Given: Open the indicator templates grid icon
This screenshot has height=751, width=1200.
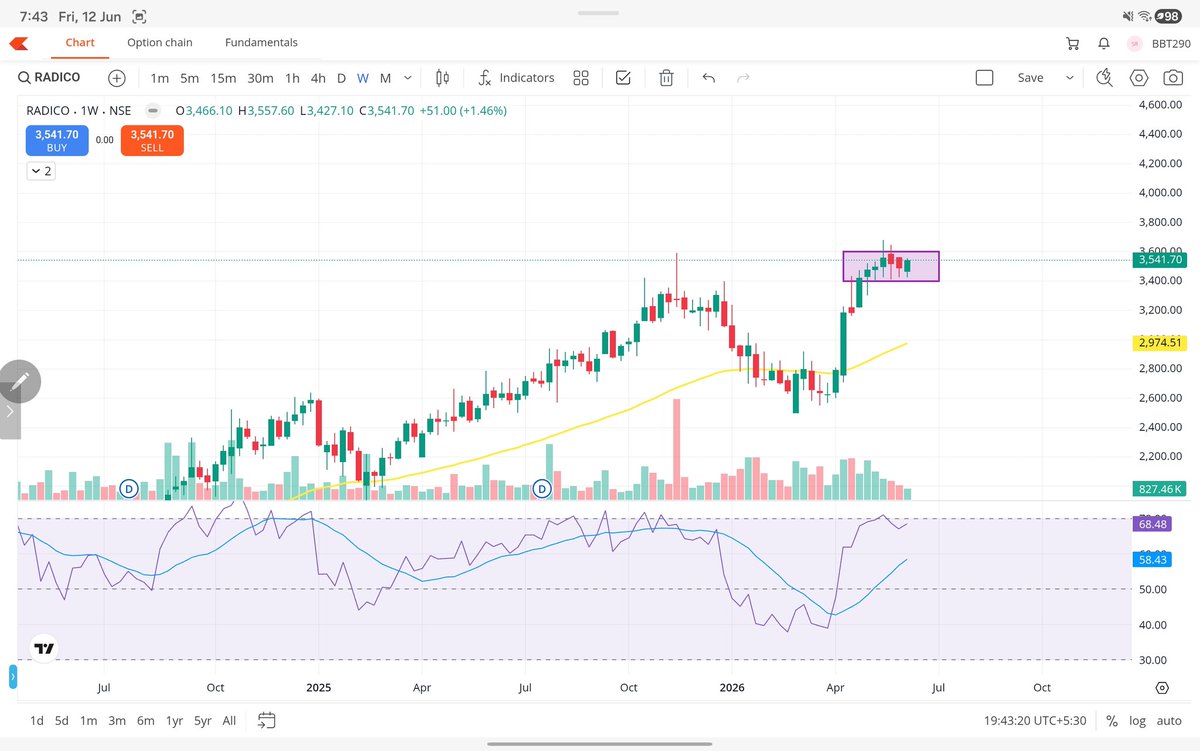Looking at the screenshot, I should click(x=581, y=77).
